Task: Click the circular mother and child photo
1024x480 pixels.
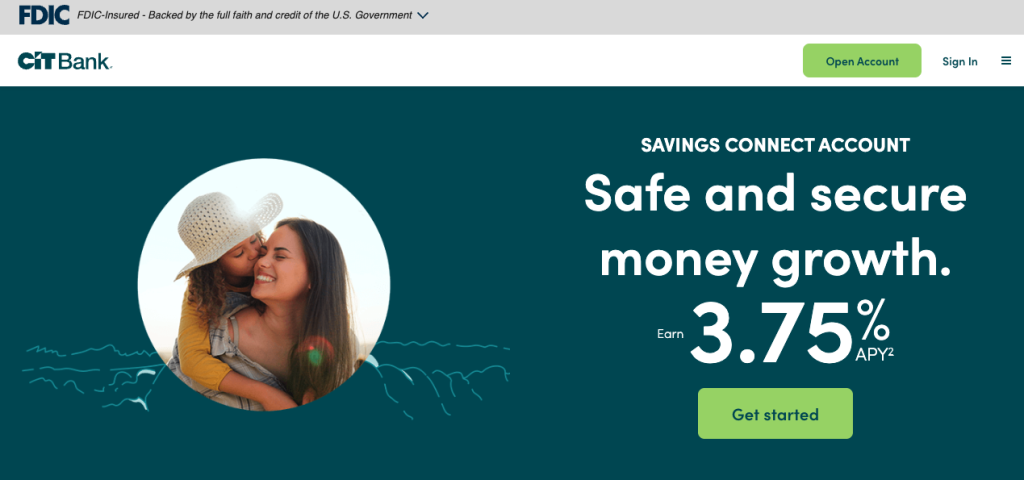Action: (x=264, y=285)
